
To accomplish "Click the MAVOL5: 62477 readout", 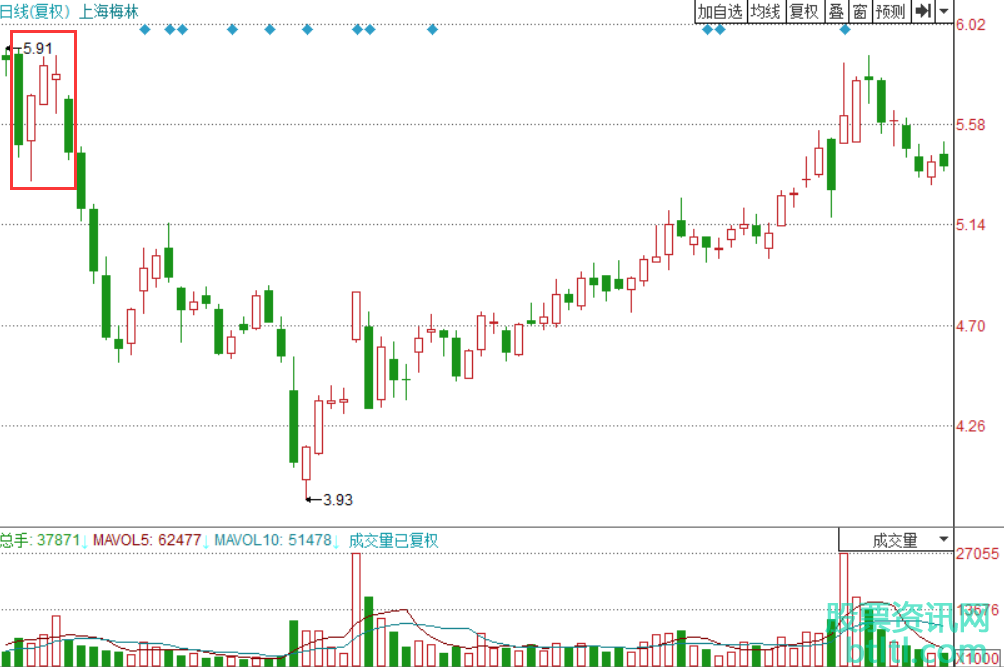I will click(x=147, y=540).
